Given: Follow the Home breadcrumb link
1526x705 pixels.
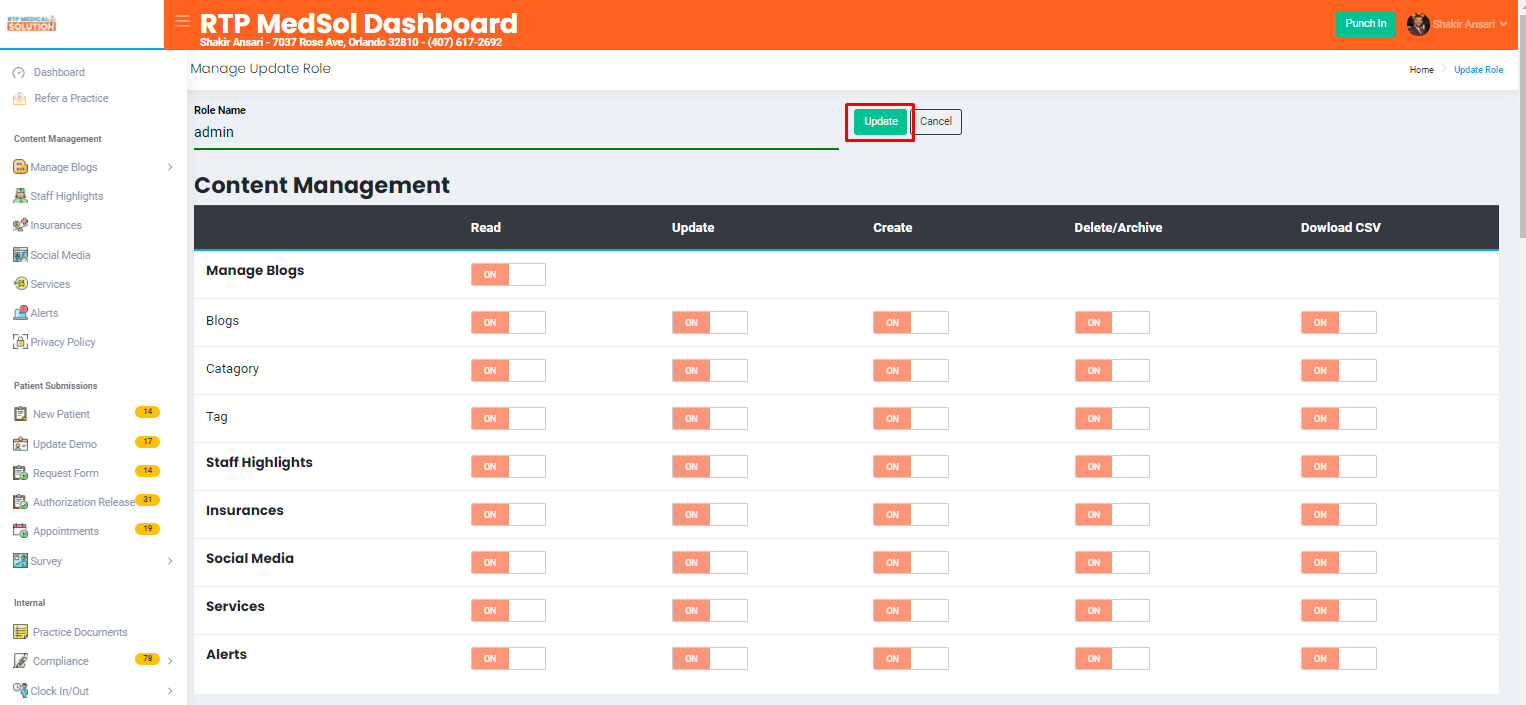Looking at the screenshot, I should 1422,70.
